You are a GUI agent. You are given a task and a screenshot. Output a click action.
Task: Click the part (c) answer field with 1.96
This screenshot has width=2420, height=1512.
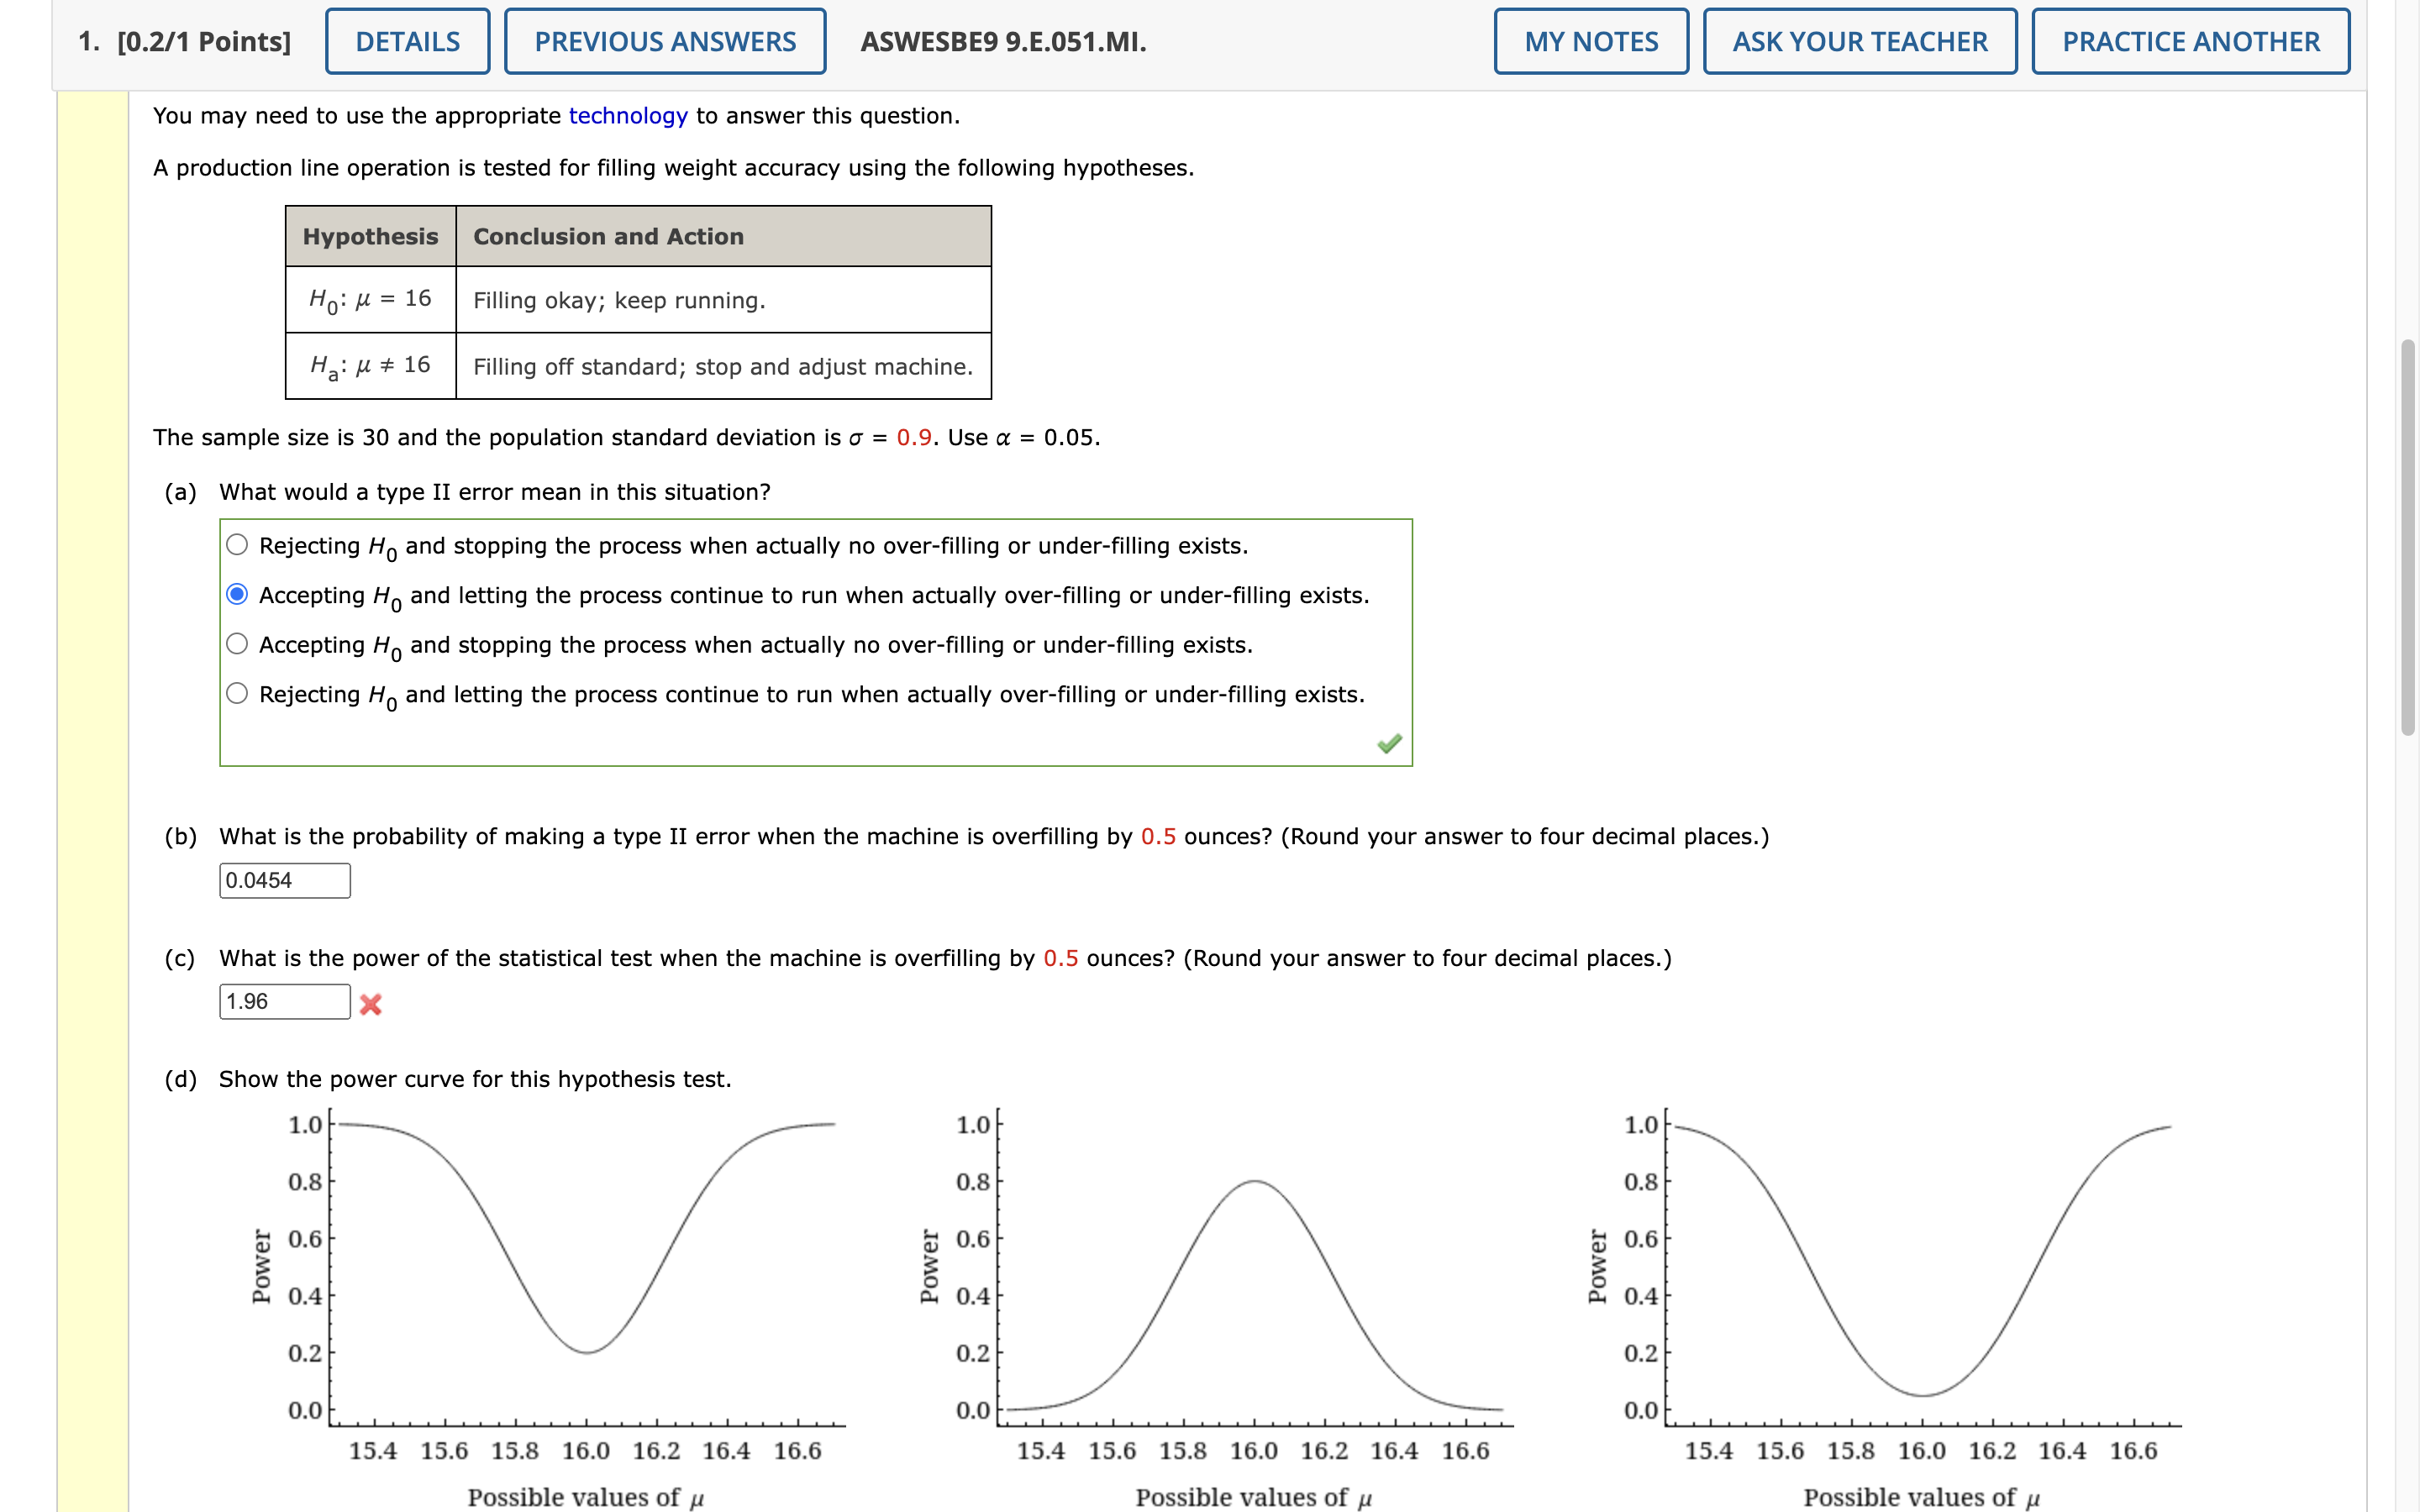pyautogui.click(x=285, y=1001)
